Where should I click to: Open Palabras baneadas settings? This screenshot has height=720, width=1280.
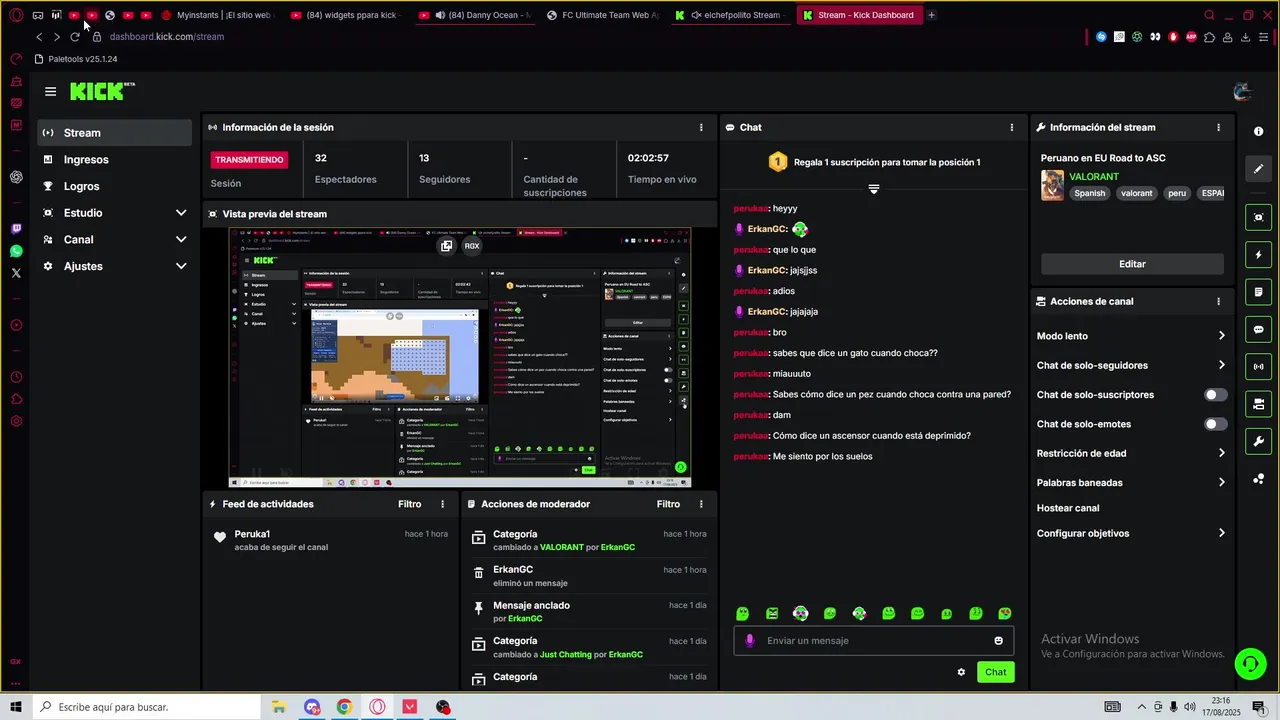(1131, 482)
